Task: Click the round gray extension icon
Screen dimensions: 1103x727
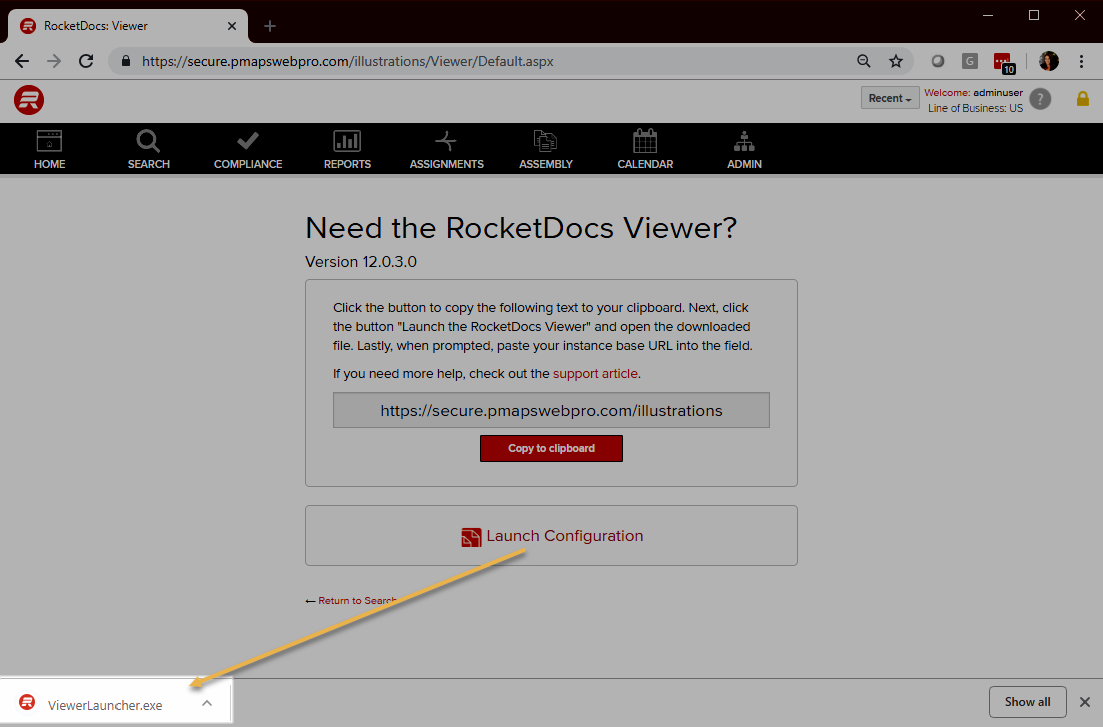Action: point(937,61)
